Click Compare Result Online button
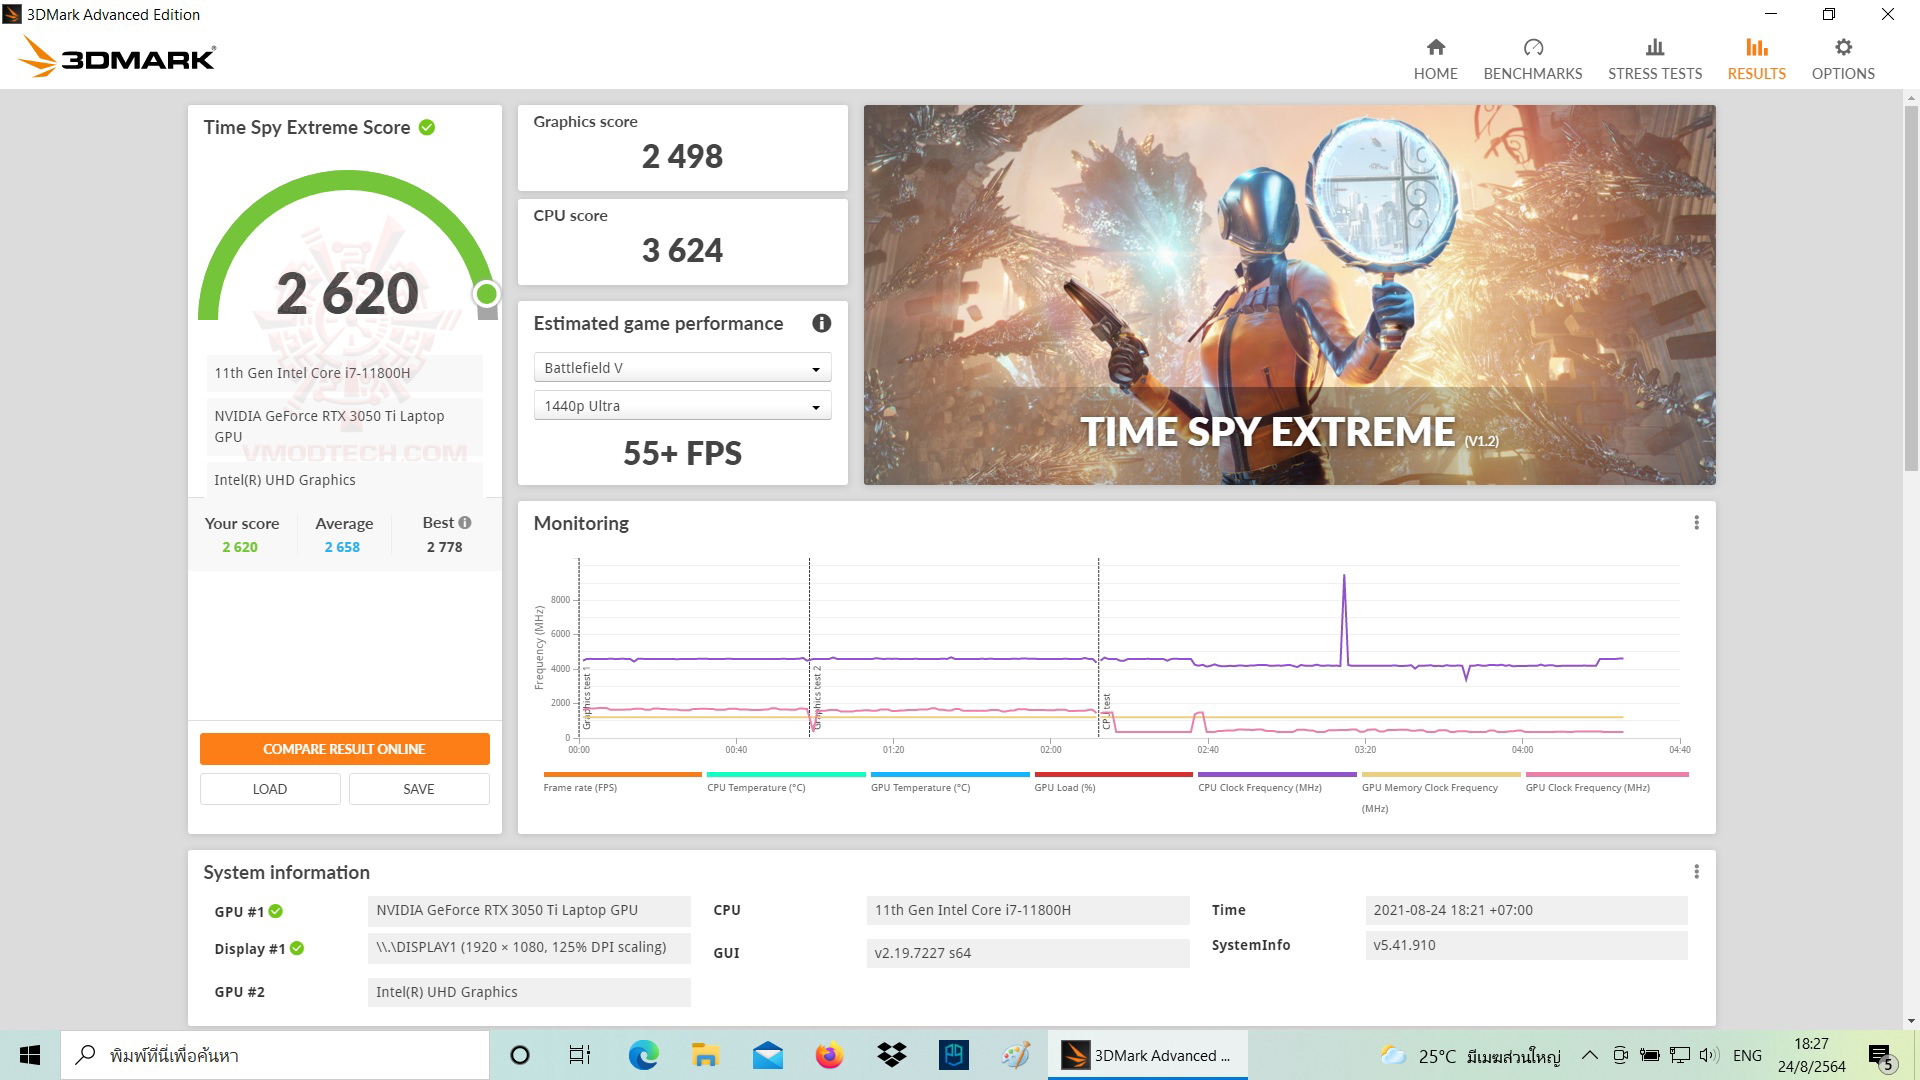 coord(344,749)
